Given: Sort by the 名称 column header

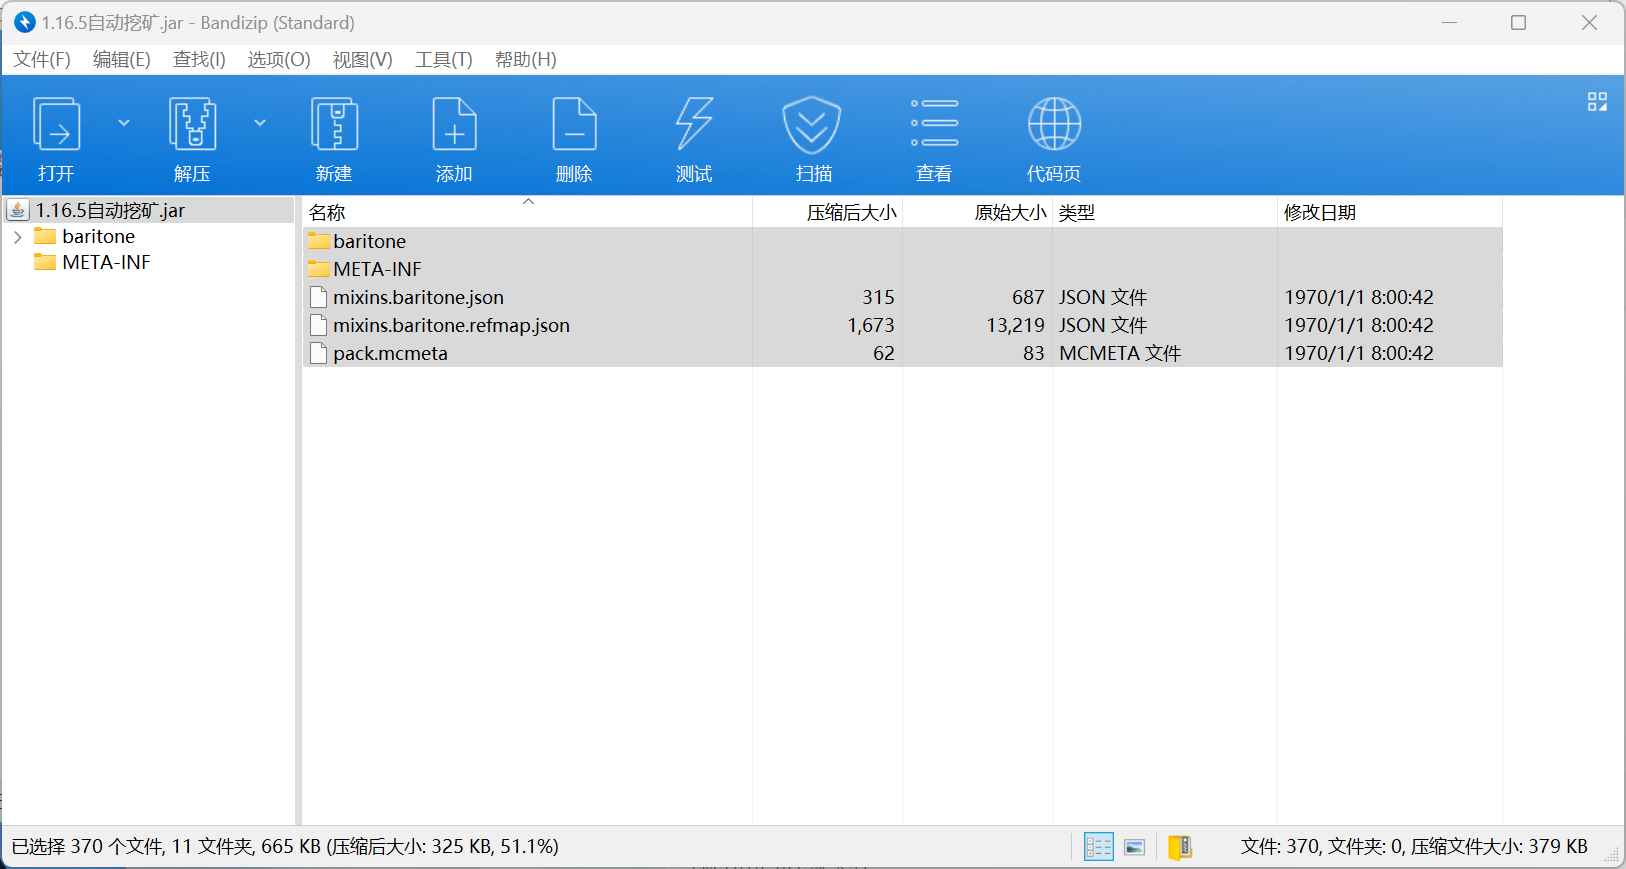Looking at the screenshot, I should 527,212.
